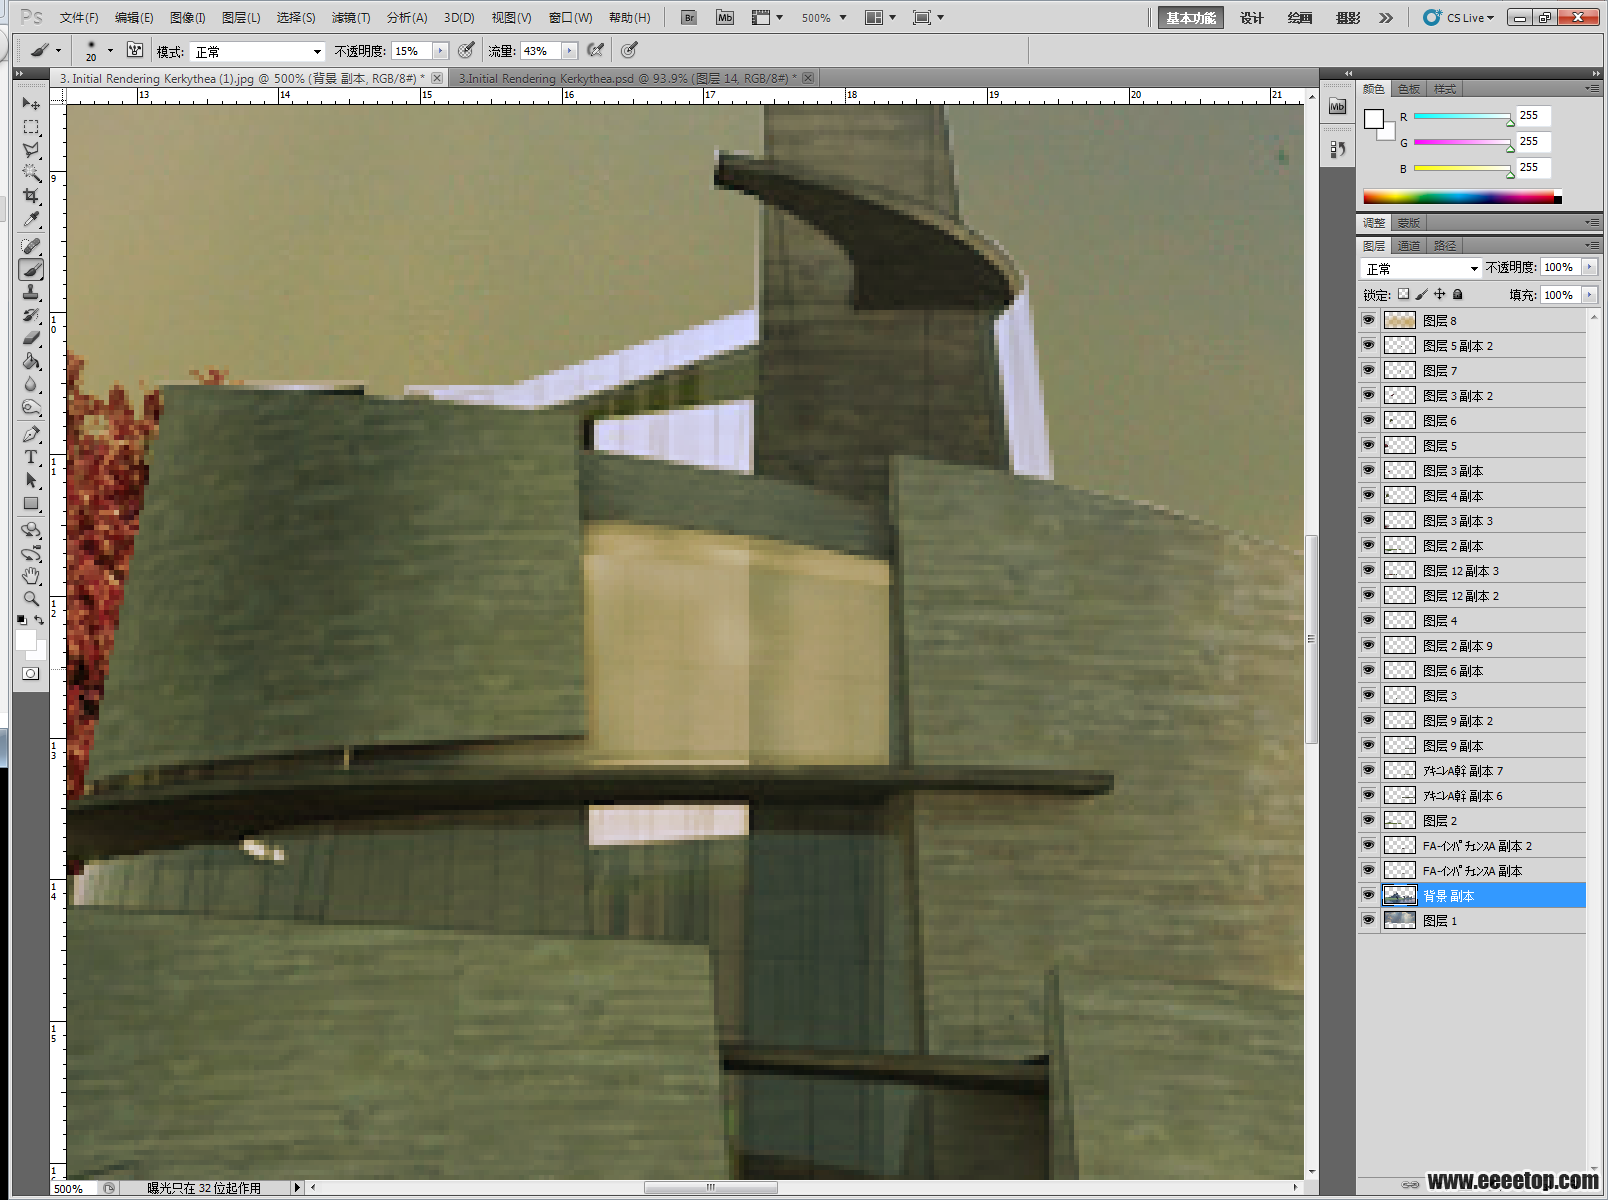The image size is (1608, 1200).
Task: Open the layer opacity 100% arrow
Action: [x=1589, y=267]
